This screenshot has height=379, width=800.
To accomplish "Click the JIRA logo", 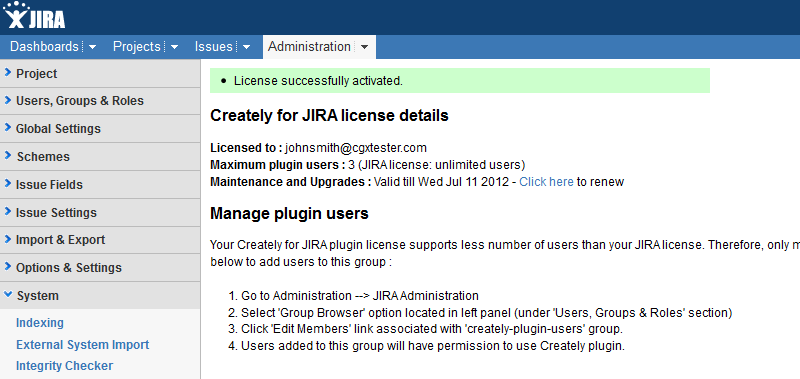I will point(34,16).
